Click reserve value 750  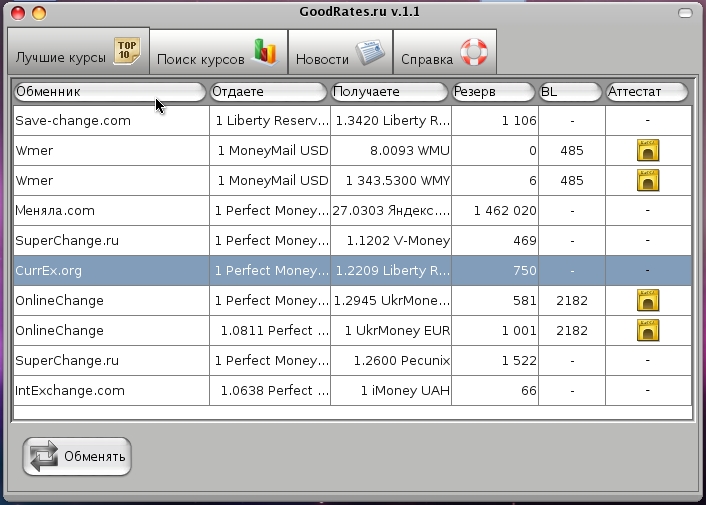(525, 271)
